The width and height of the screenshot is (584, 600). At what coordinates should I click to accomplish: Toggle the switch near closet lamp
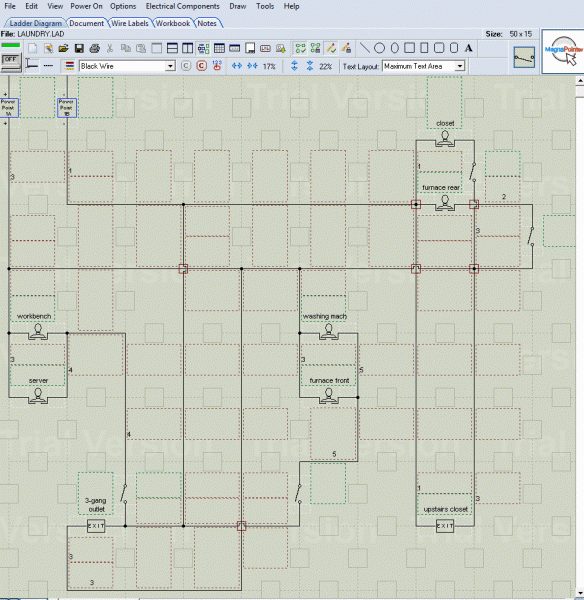tap(473, 172)
